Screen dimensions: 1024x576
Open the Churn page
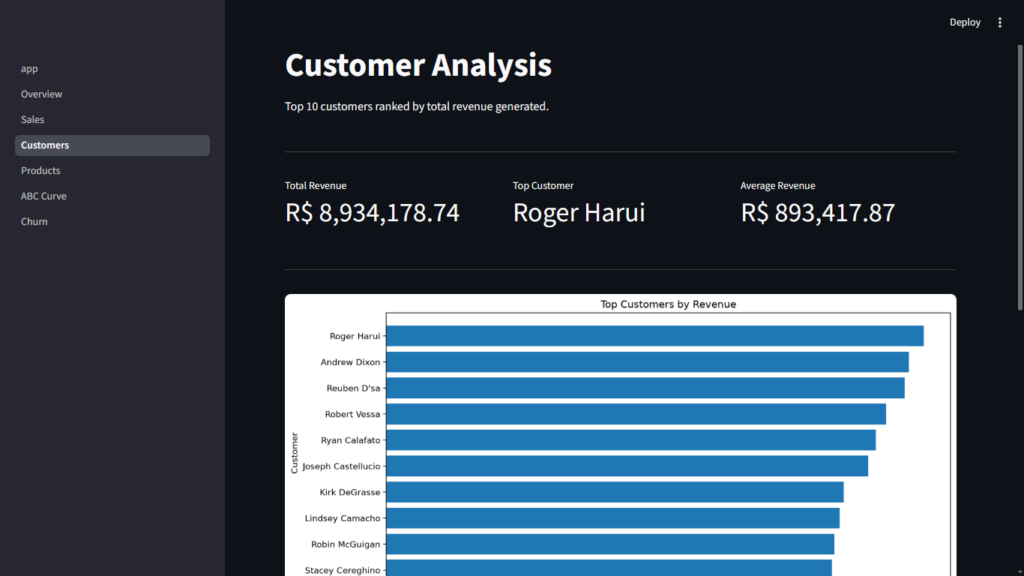(112, 221)
